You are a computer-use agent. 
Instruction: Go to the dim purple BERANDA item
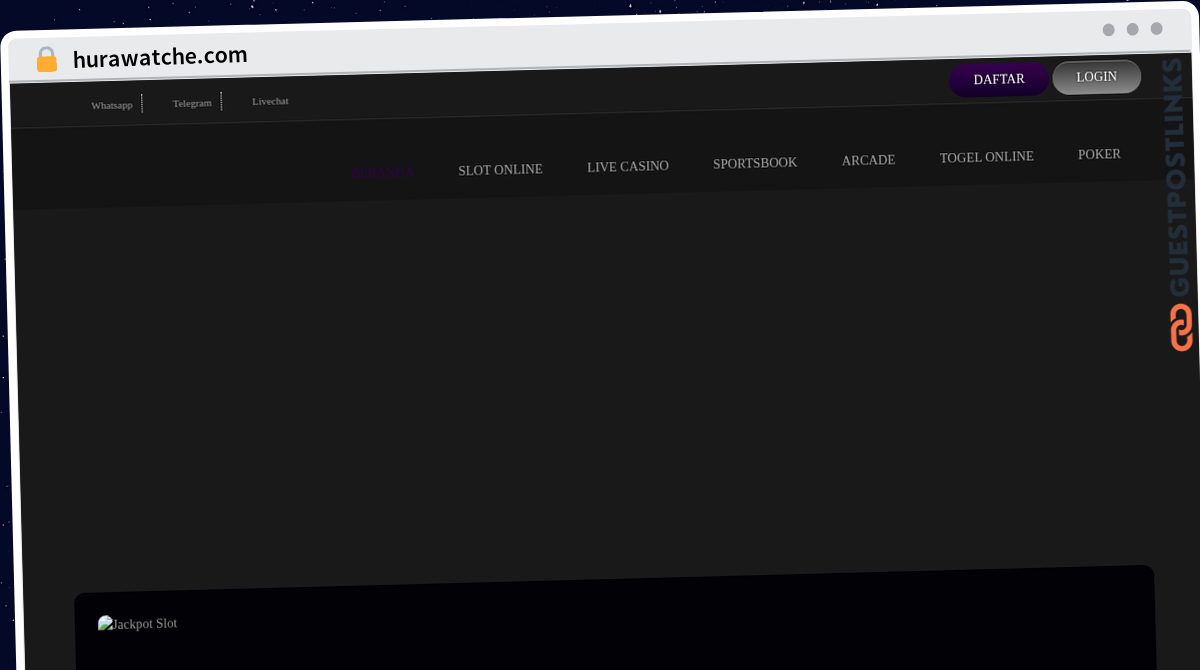pyautogui.click(x=382, y=173)
